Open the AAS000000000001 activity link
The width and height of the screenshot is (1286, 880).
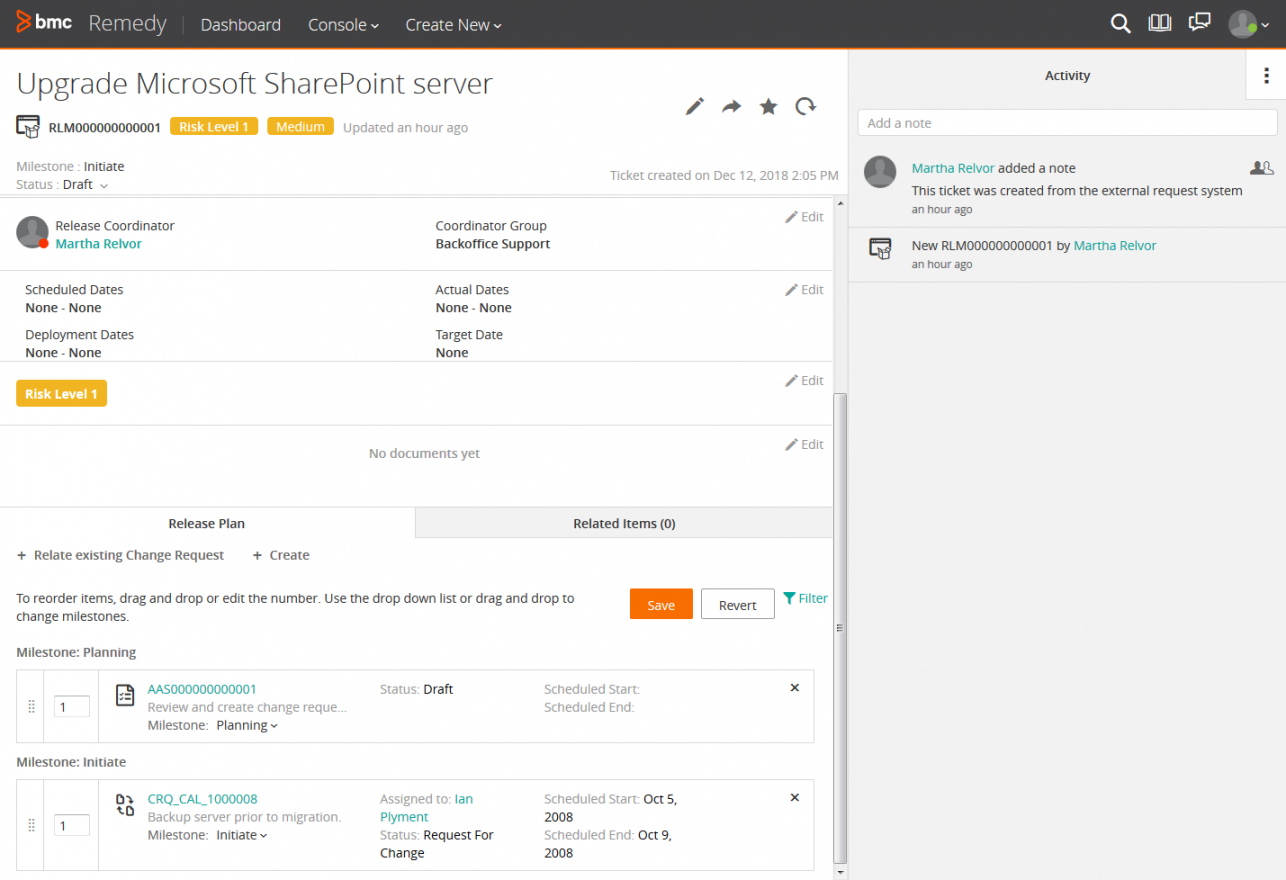coord(202,689)
